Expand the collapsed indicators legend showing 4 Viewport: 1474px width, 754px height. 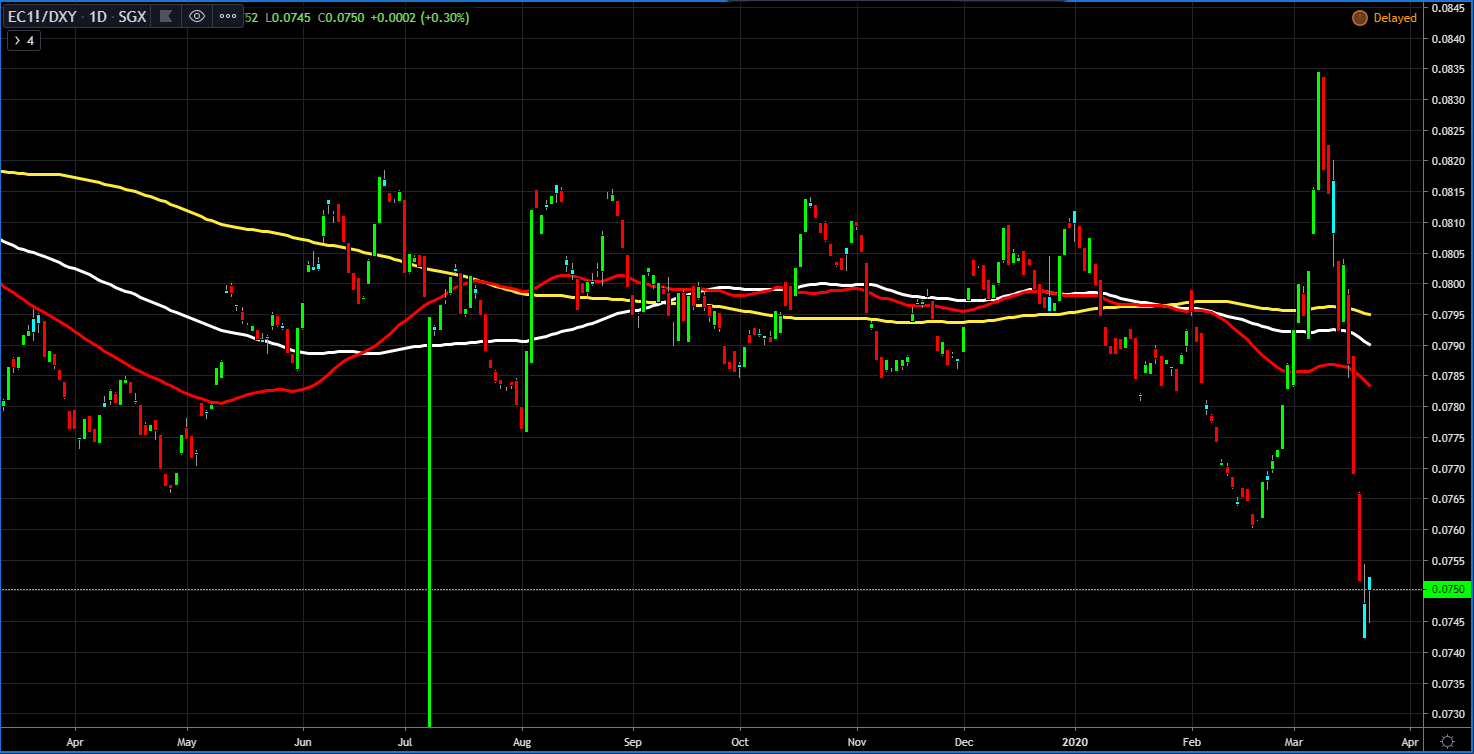24,41
